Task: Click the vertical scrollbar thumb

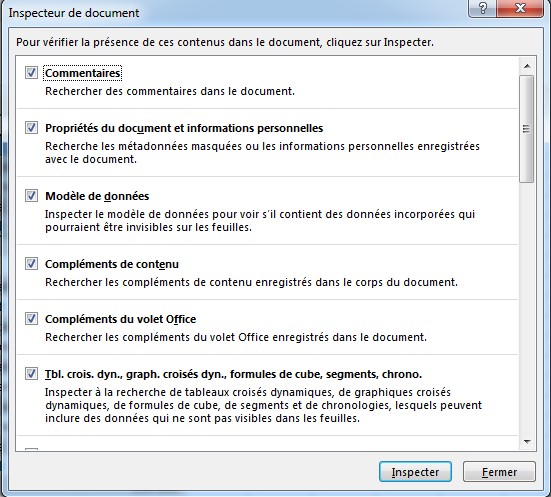Action: point(526,129)
